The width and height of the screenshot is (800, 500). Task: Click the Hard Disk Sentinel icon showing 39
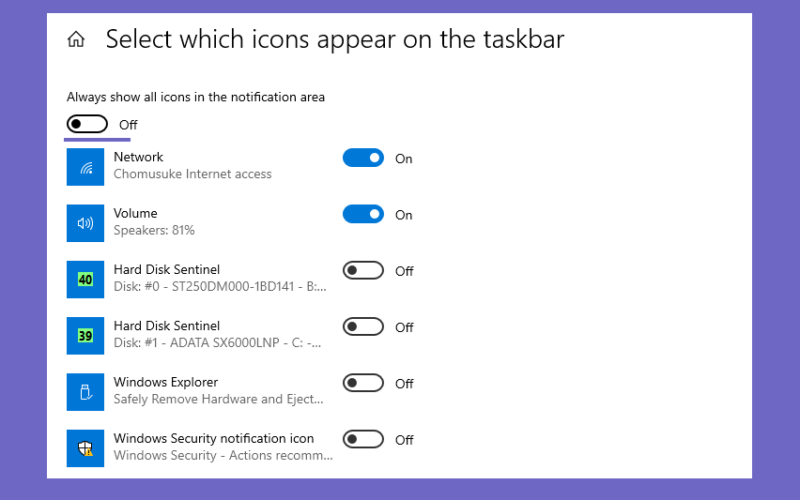point(85,336)
